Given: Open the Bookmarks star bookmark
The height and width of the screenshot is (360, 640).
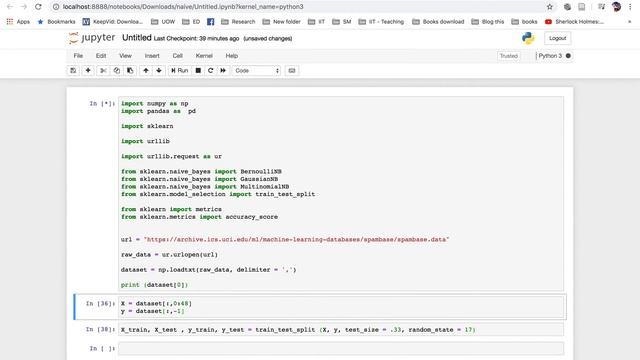Looking at the screenshot, I should pos(57,22).
